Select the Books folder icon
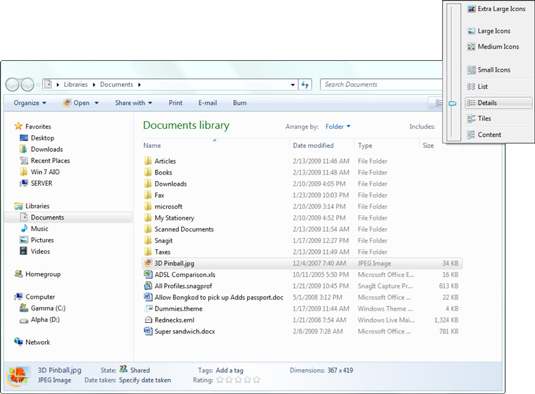Image resolution: width=535 pixels, height=394 pixels. pos(147,172)
